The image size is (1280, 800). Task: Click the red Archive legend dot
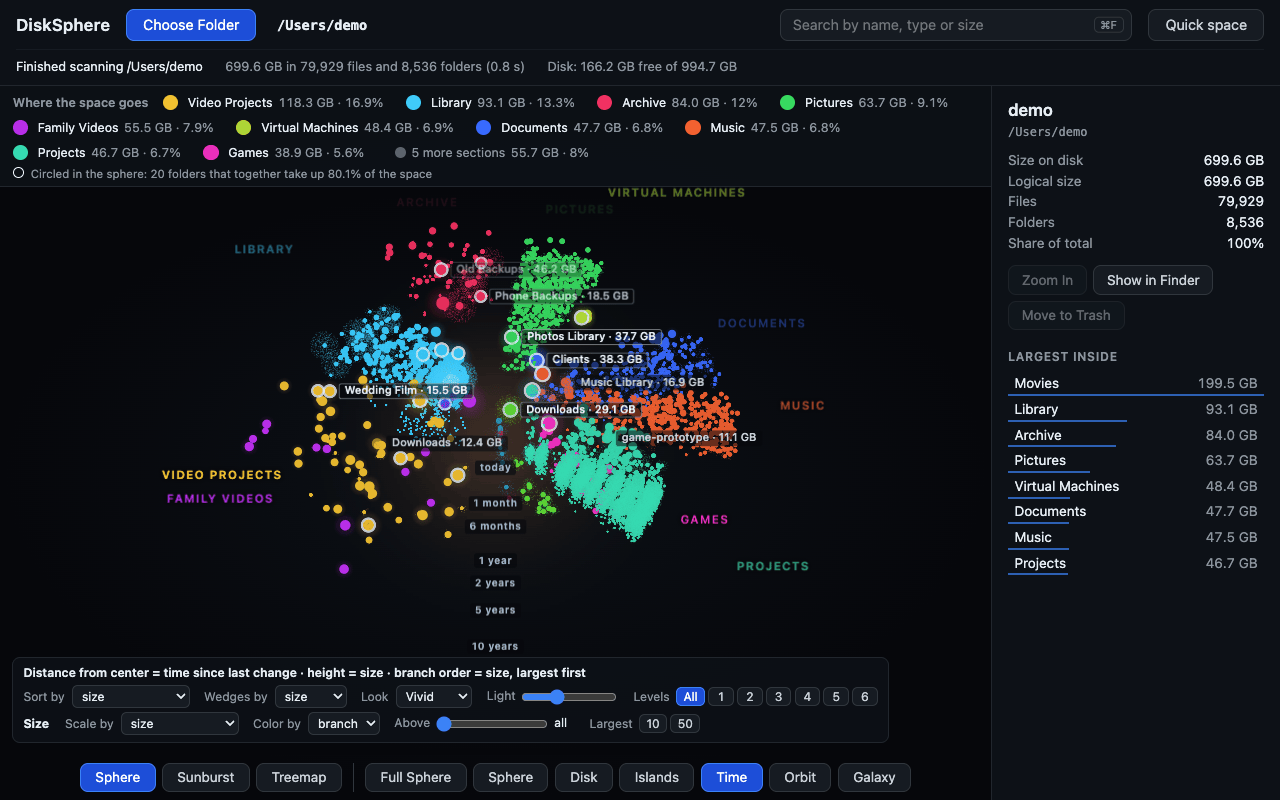pyautogui.click(x=605, y=103)
